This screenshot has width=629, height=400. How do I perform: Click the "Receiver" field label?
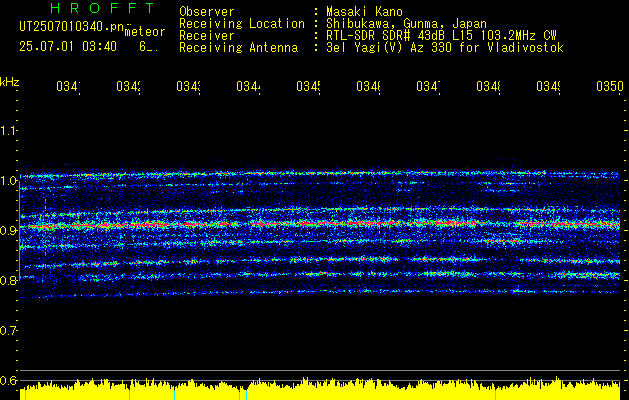pyautogui.click(x=207, y=36)
